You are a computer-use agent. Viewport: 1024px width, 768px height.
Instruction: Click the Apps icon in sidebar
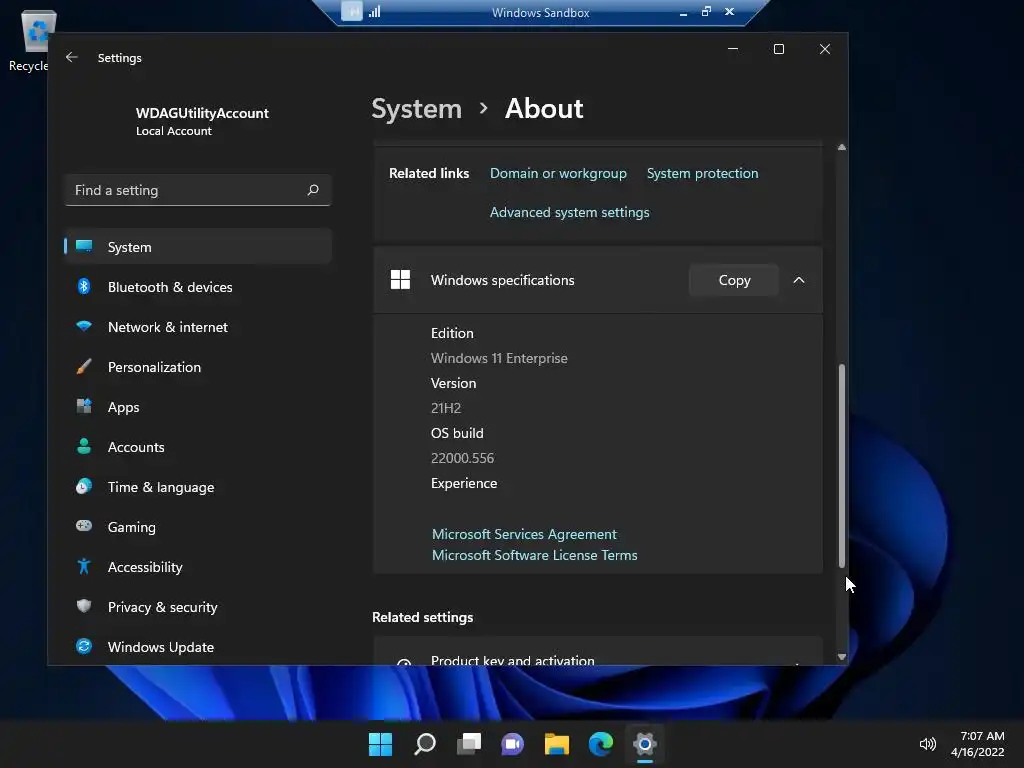click(x=84, y=406)
